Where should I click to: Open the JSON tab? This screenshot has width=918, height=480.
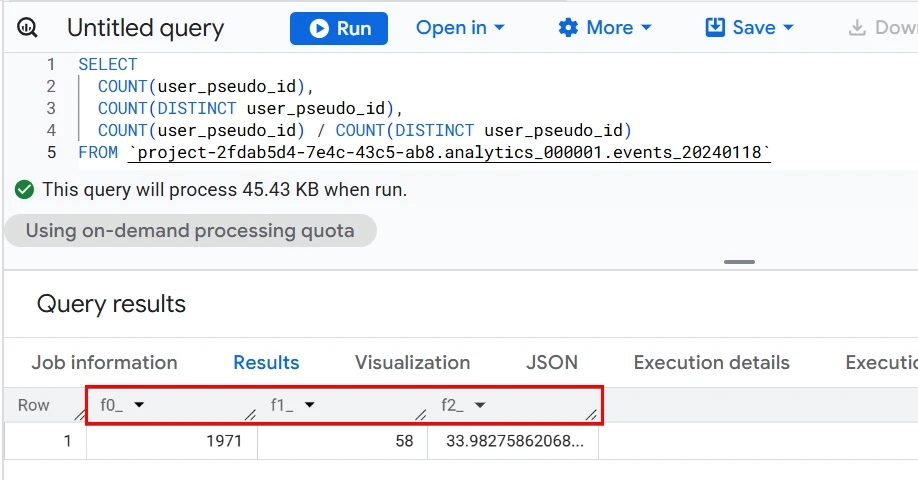(x=552, y=362)
